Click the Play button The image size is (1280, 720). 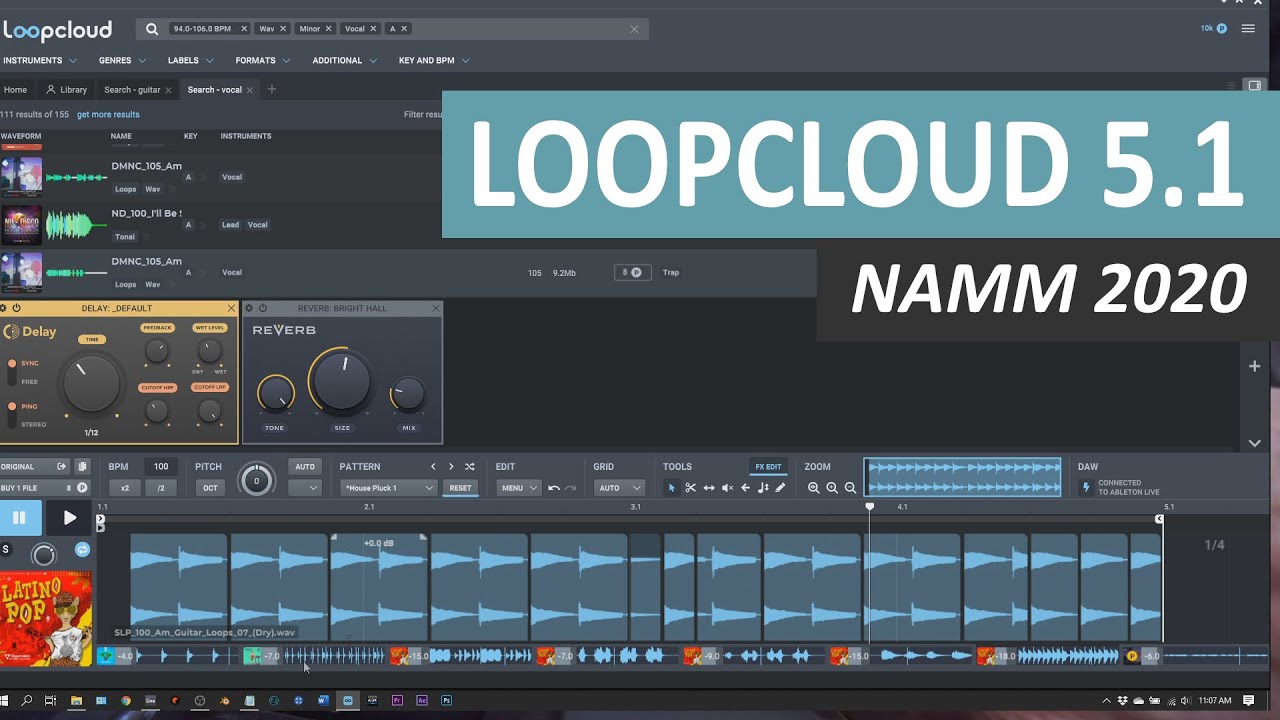pos(69,518)
